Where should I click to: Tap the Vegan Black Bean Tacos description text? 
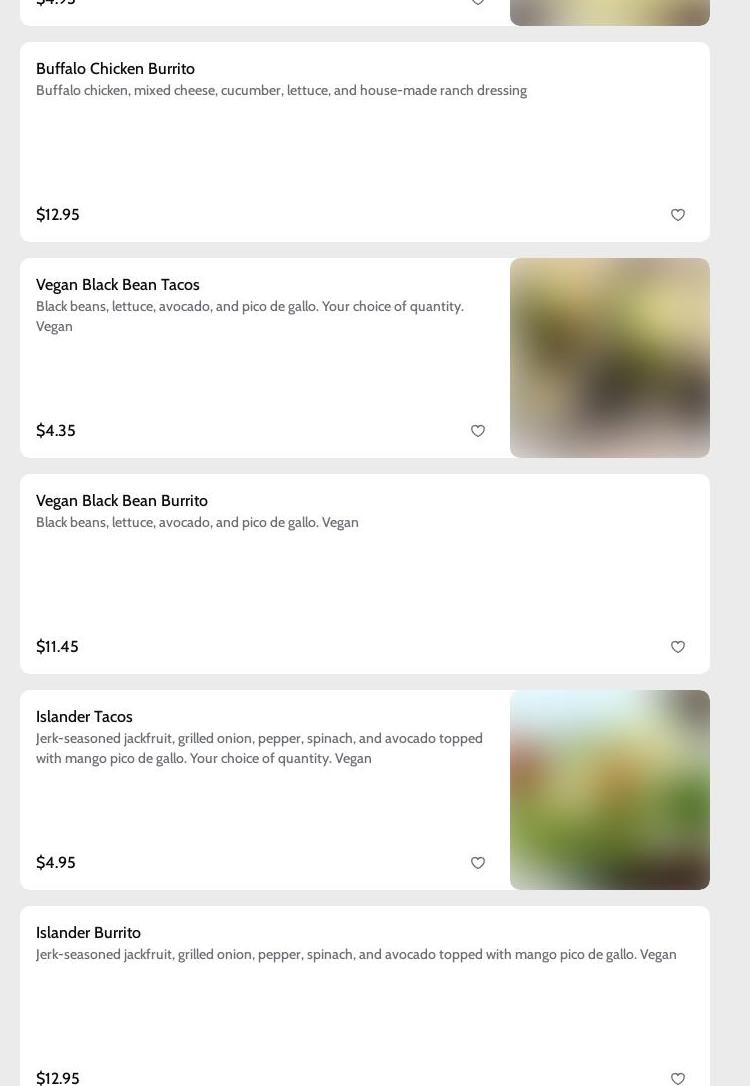click(x=250, y=316)
